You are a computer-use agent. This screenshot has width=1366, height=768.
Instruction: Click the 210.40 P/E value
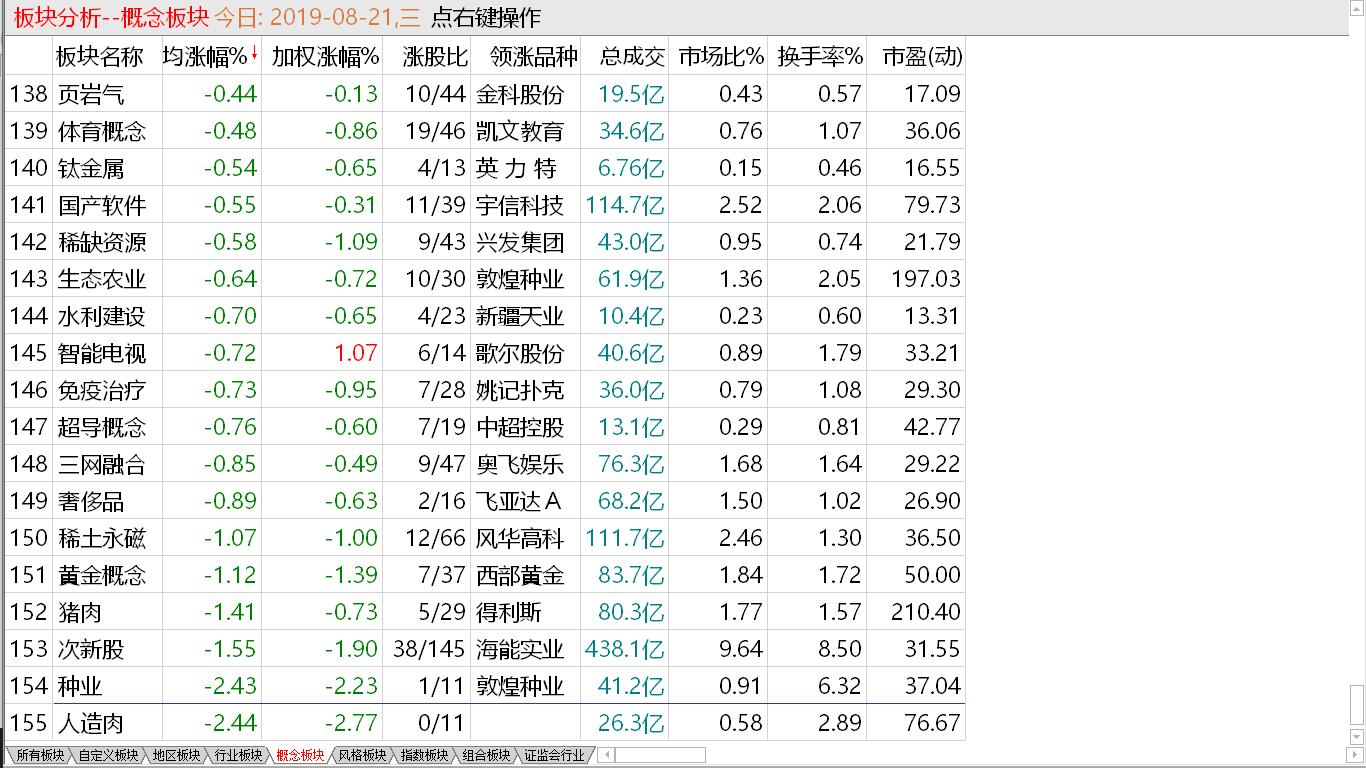coord(926,612)
